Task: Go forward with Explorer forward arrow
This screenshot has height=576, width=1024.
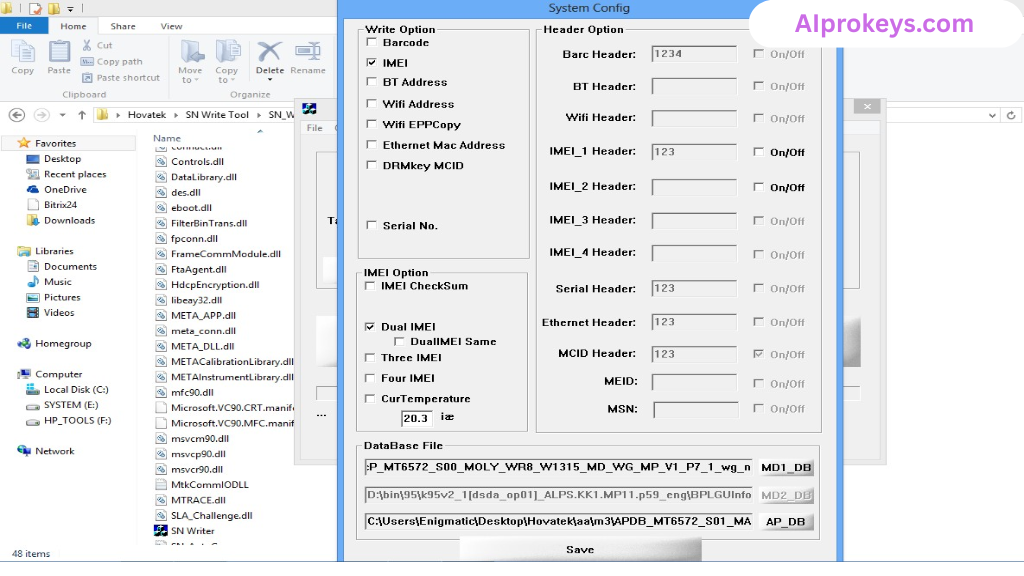Action: coord(41,115)
